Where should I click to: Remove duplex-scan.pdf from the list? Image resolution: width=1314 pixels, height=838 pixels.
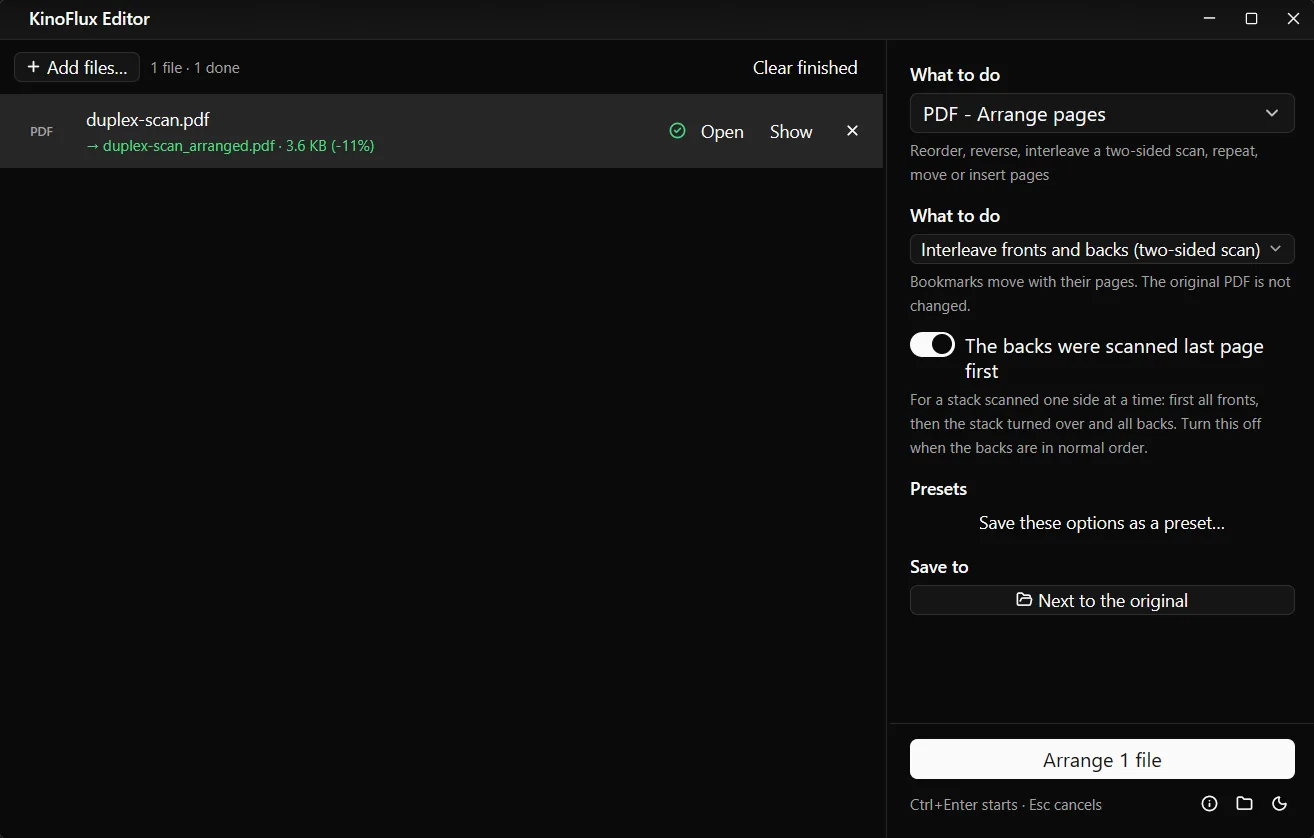click(x=852, y=131)
